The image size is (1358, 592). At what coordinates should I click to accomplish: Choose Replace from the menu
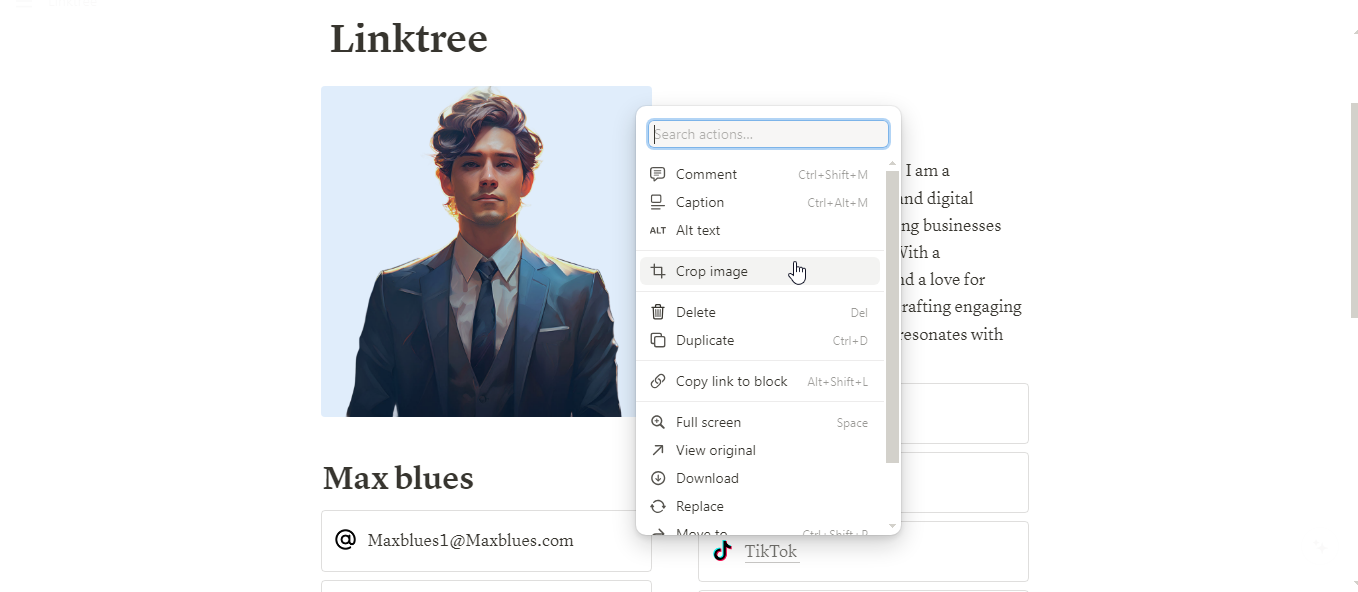(760, 506)
